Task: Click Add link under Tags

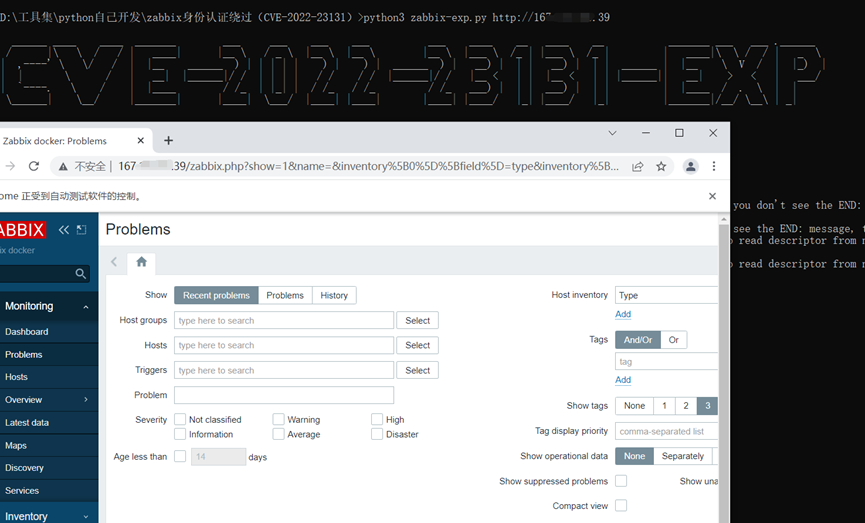Action: 623,380
